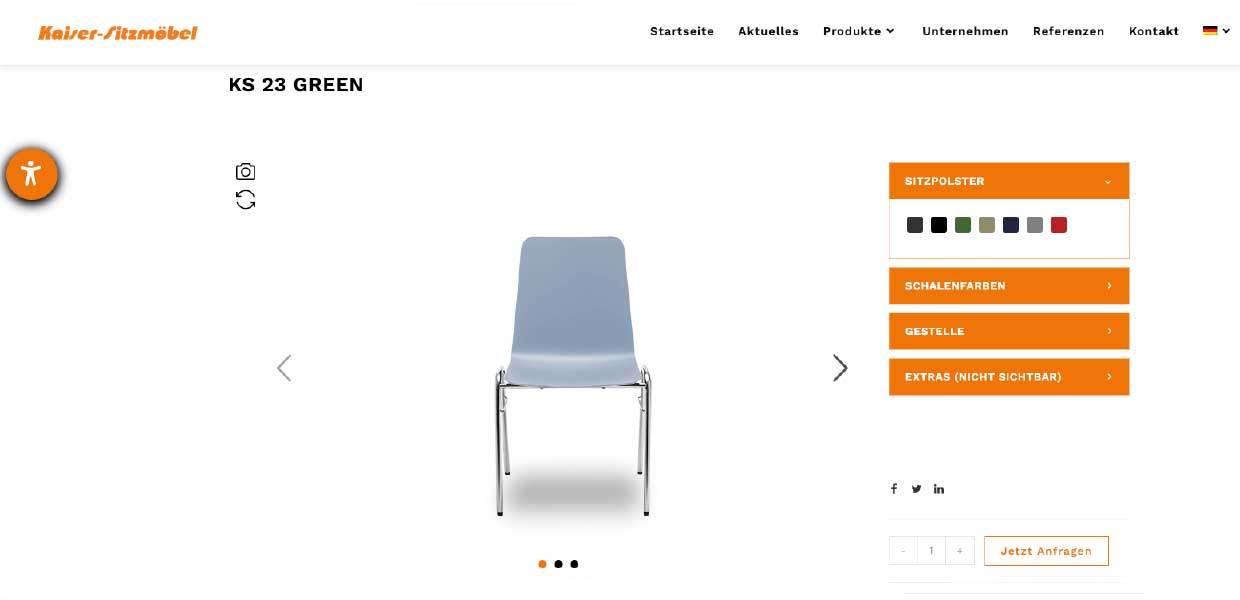
Task: Expand the Schalenfarben section
Action: (1009, 286)
